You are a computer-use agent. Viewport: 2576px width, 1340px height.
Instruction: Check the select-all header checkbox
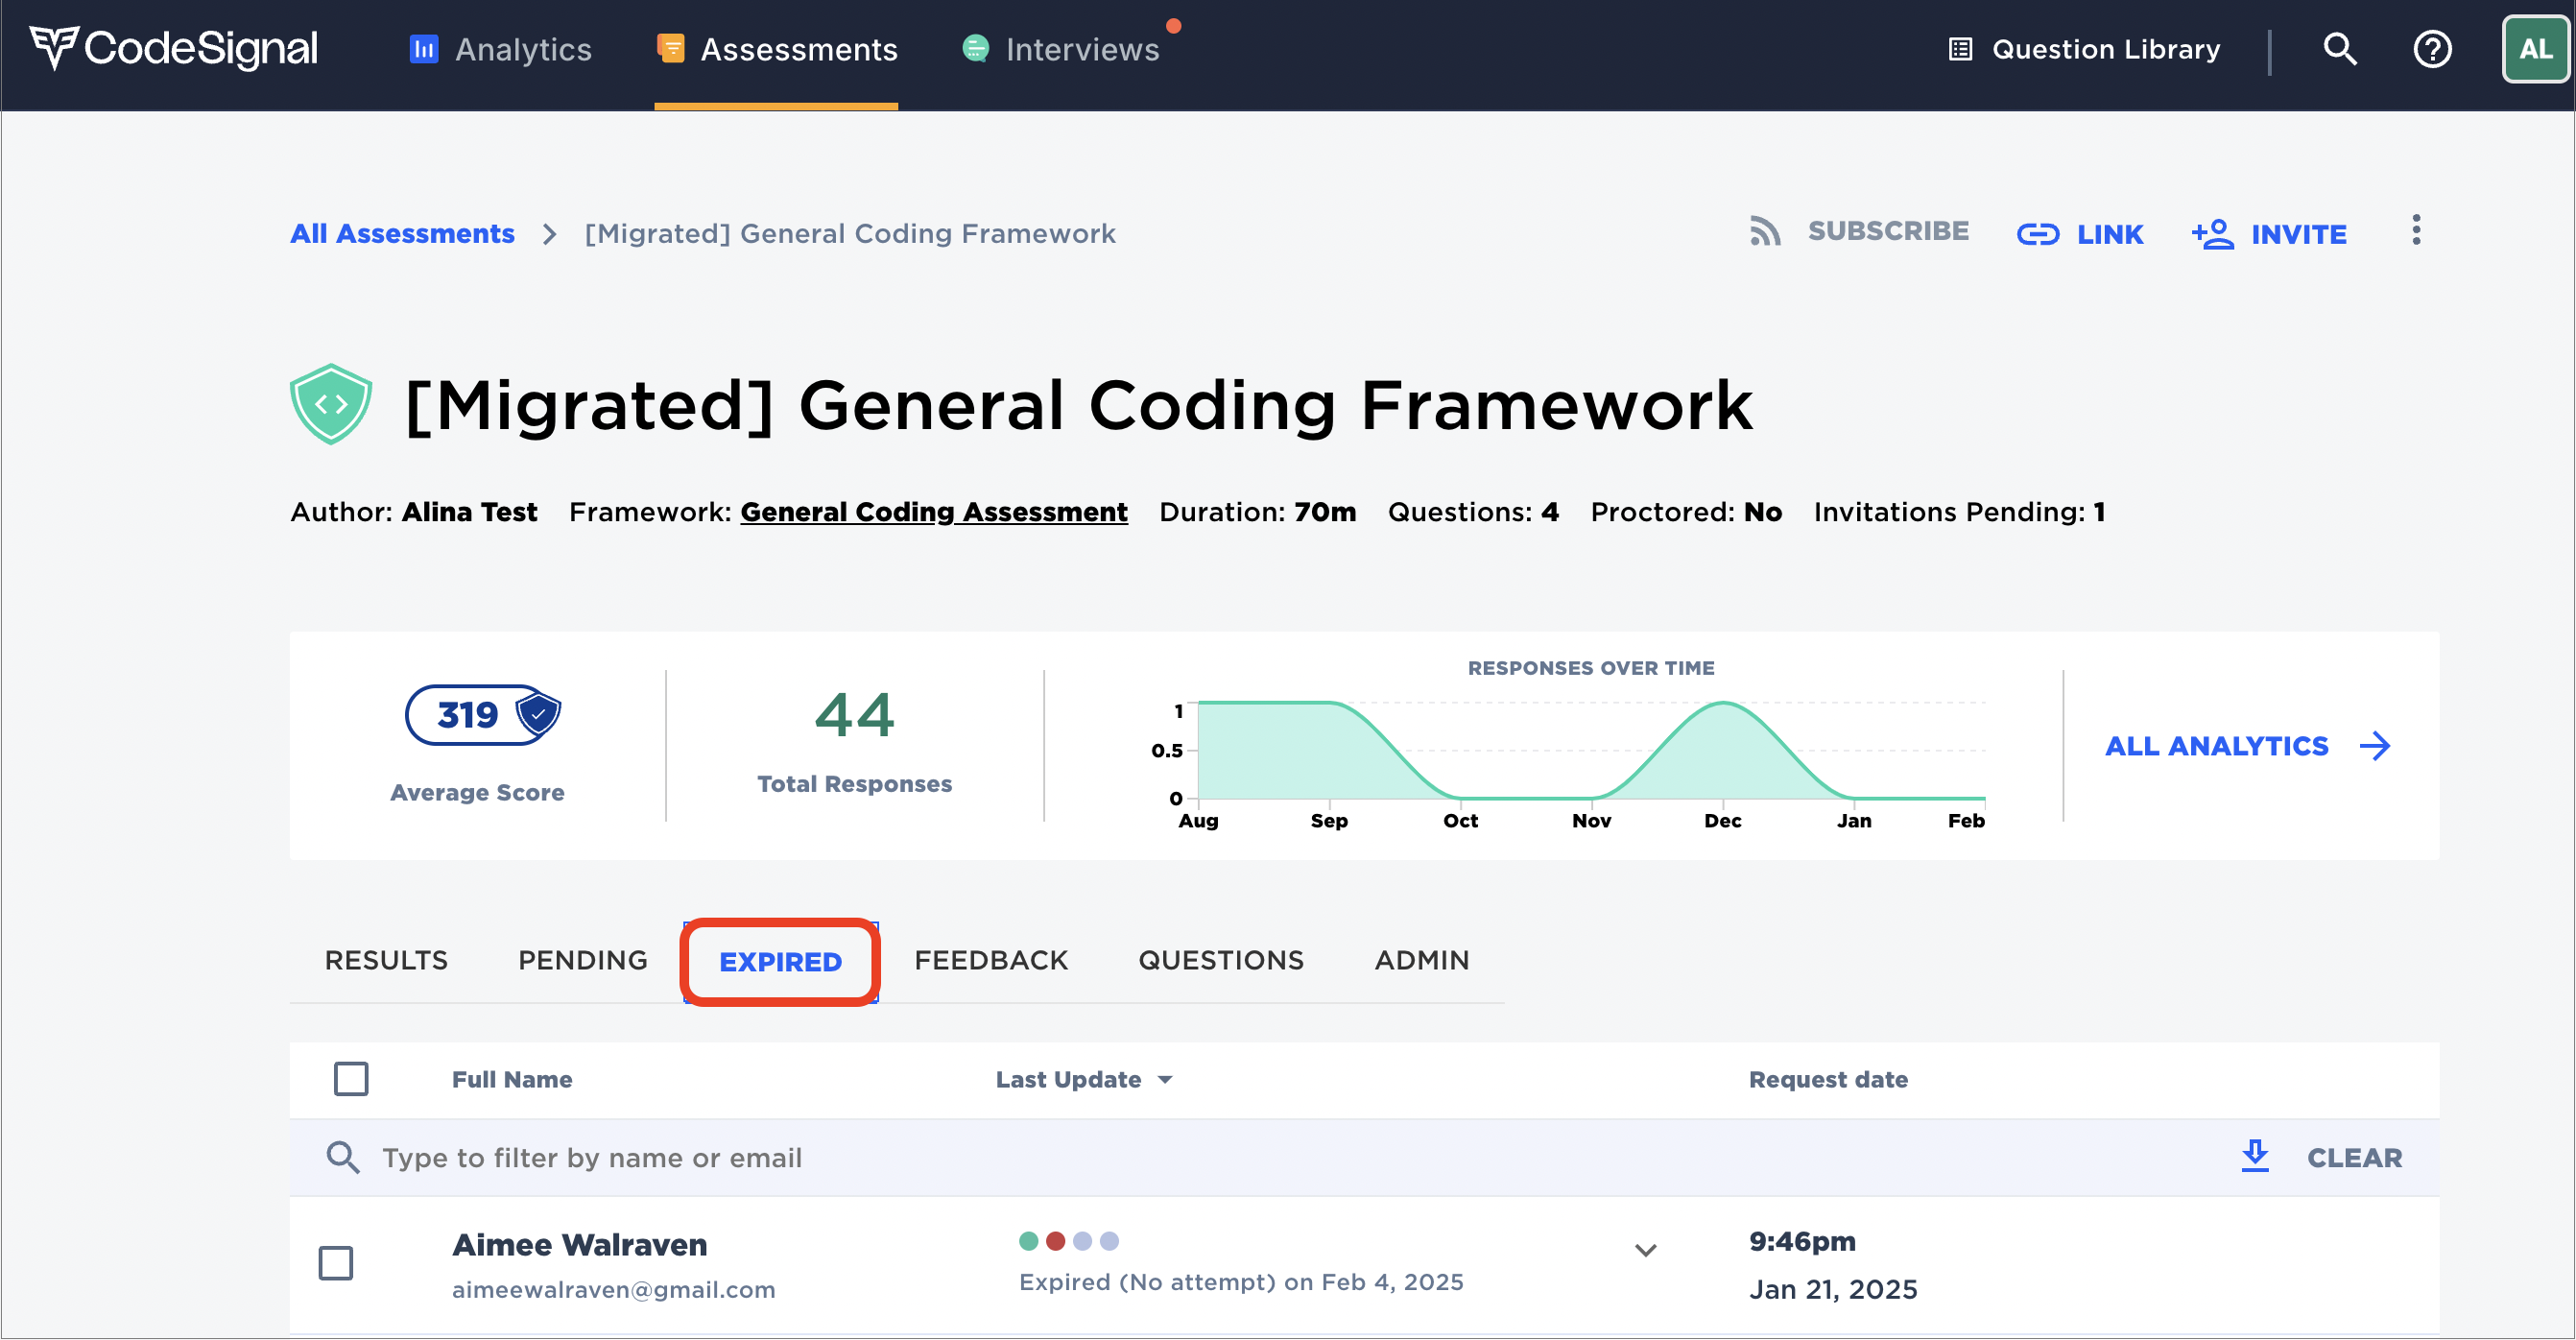pyautogui.click(x=351, y=1079)
